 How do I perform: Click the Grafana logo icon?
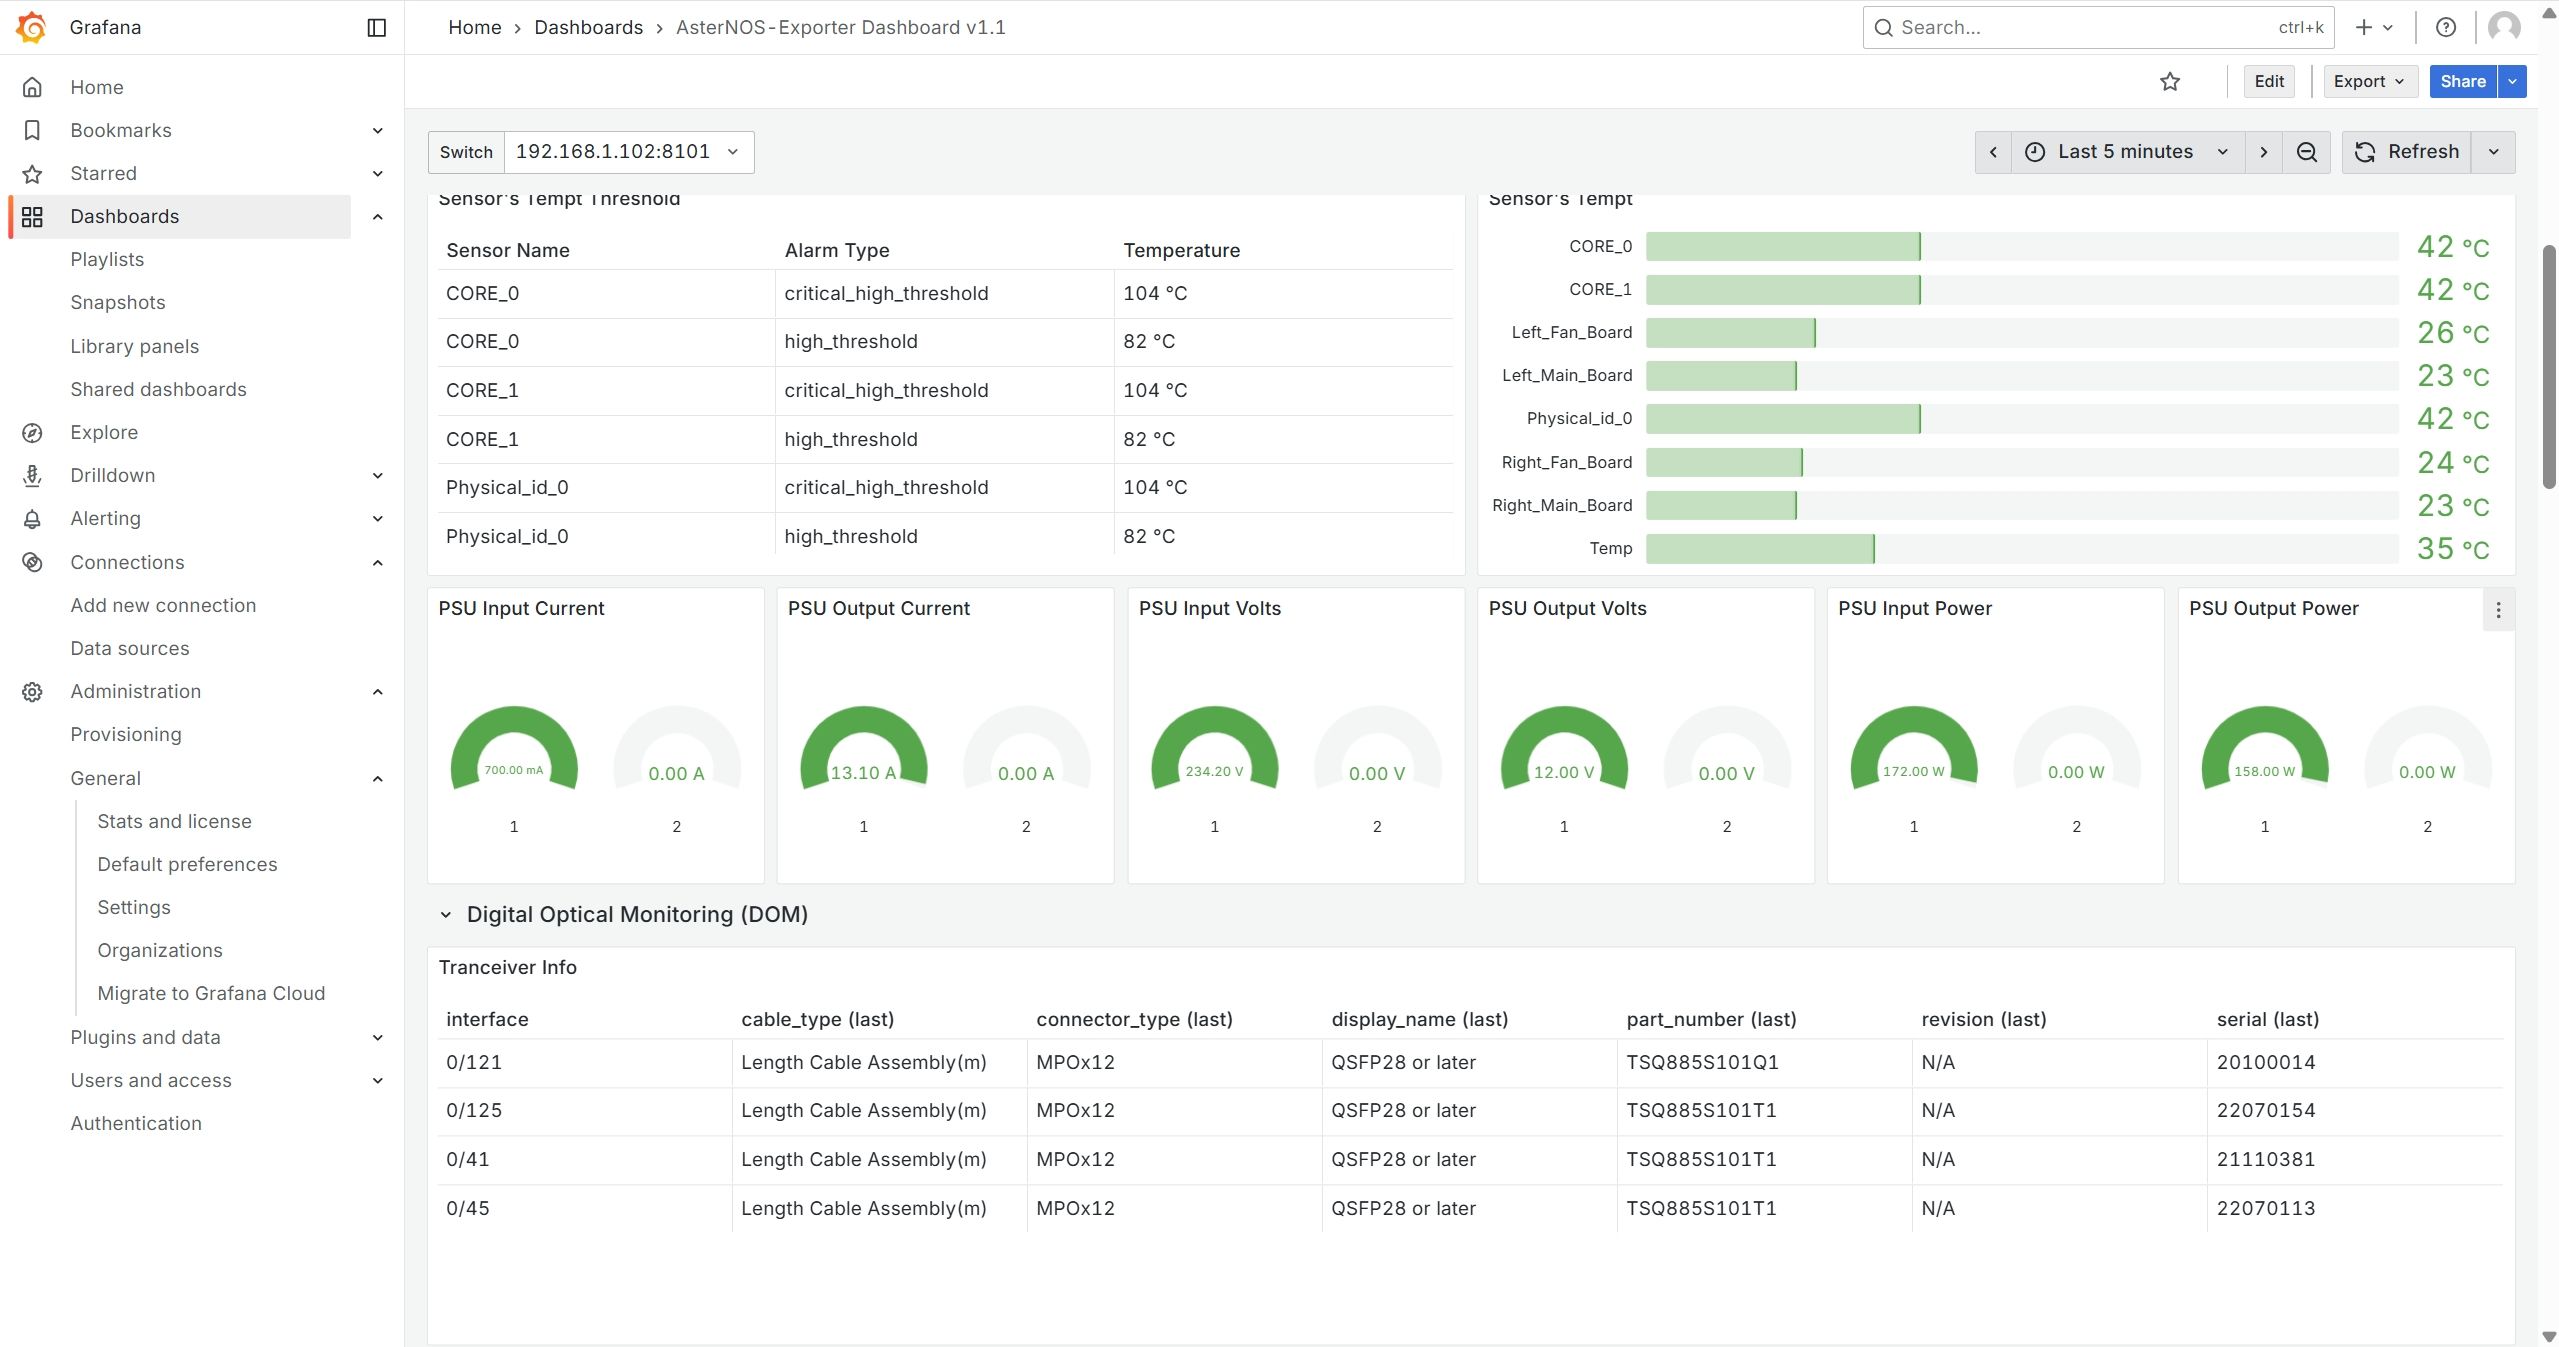(x=32, y=27)
